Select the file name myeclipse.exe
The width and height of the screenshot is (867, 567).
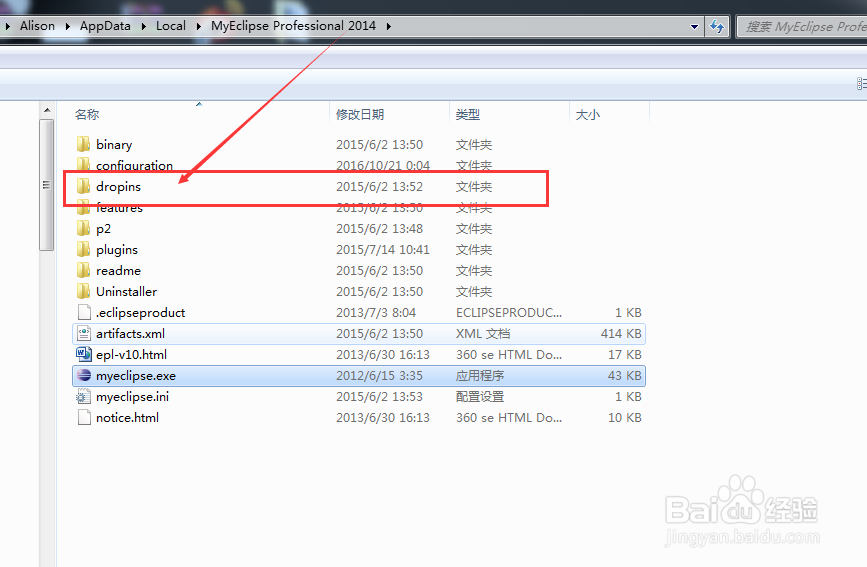click(136, 376)
